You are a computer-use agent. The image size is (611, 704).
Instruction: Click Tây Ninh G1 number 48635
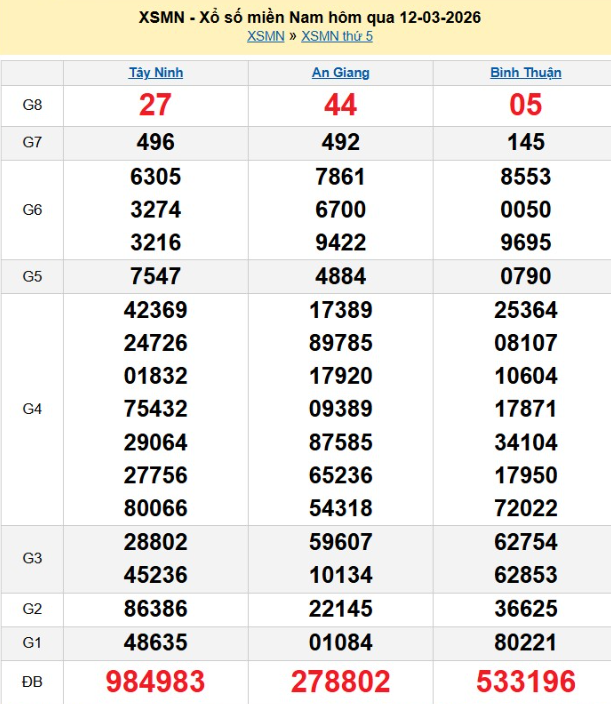click(156, 643)
